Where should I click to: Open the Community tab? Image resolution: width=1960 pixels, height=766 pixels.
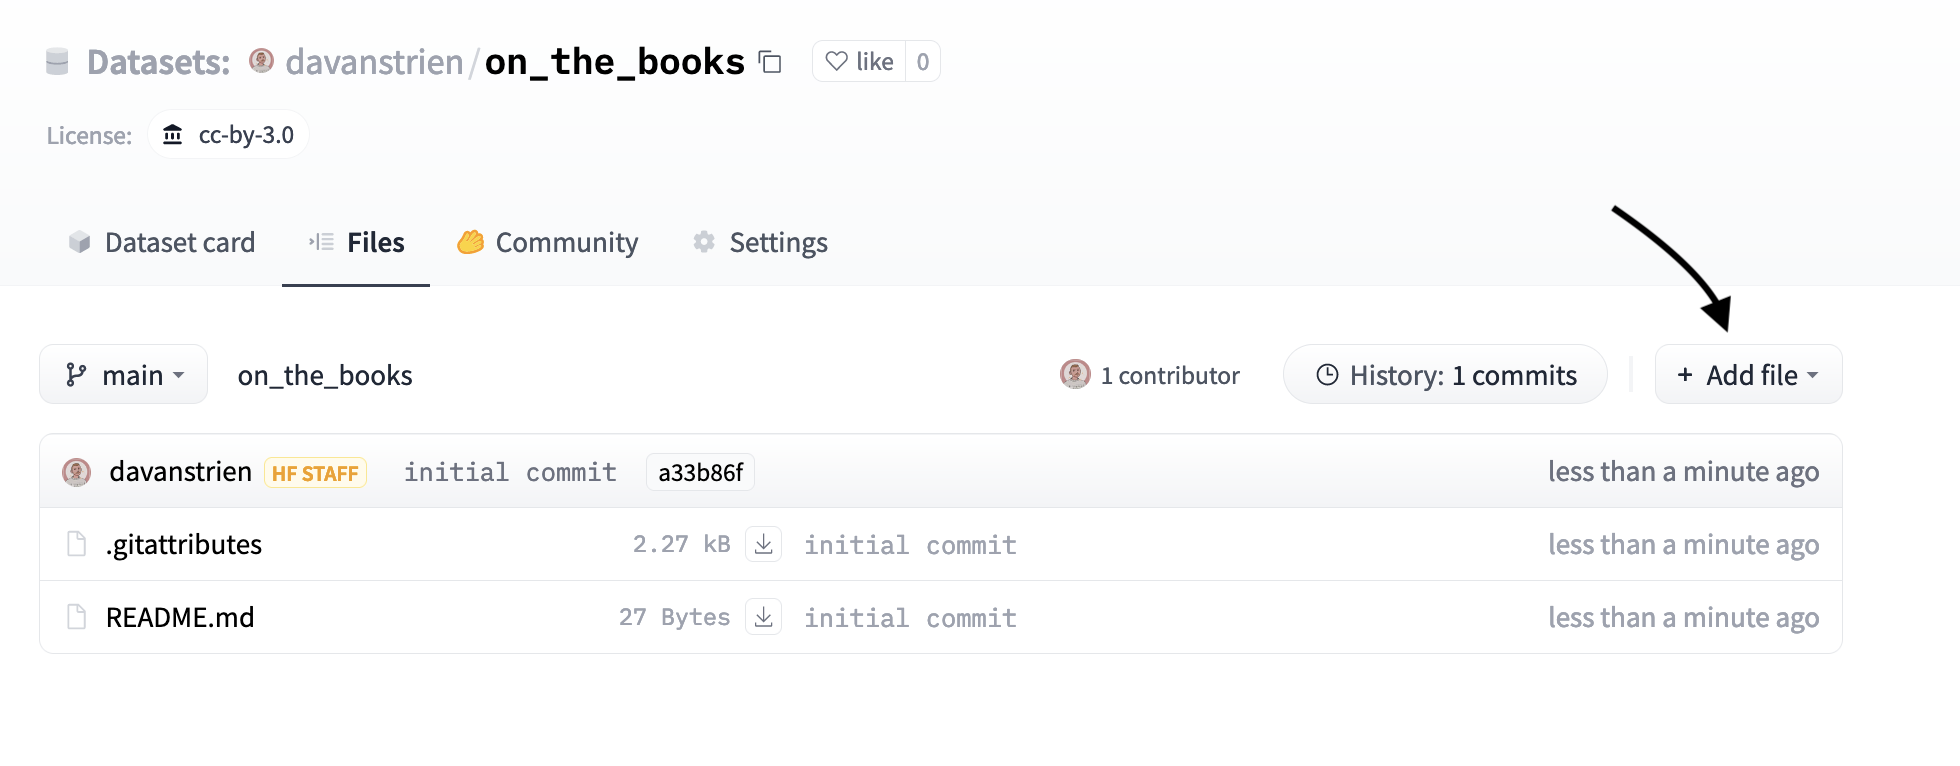(x=547, y=242)
